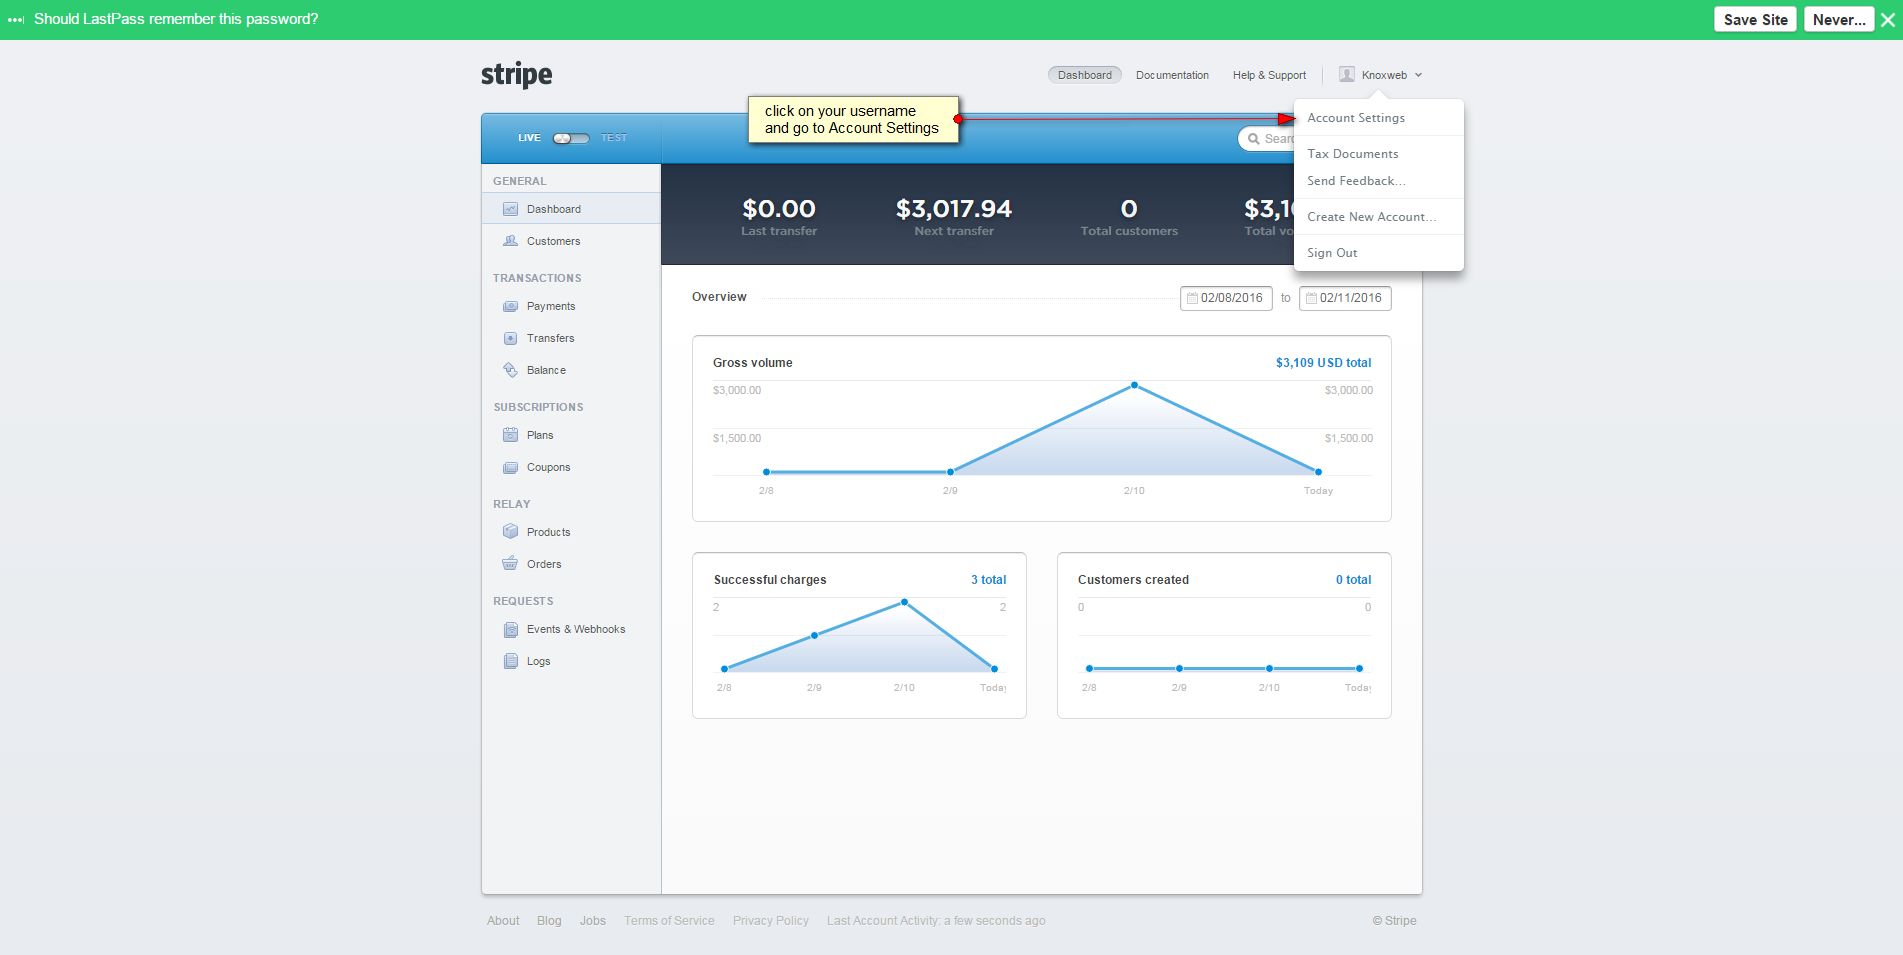
Task: Expand the Knoxweb username dropdown arrow
Action: (1418, 75)
